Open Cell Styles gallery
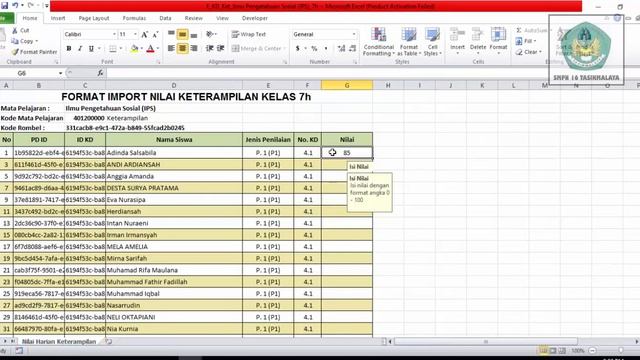 [x=432, y=42]
